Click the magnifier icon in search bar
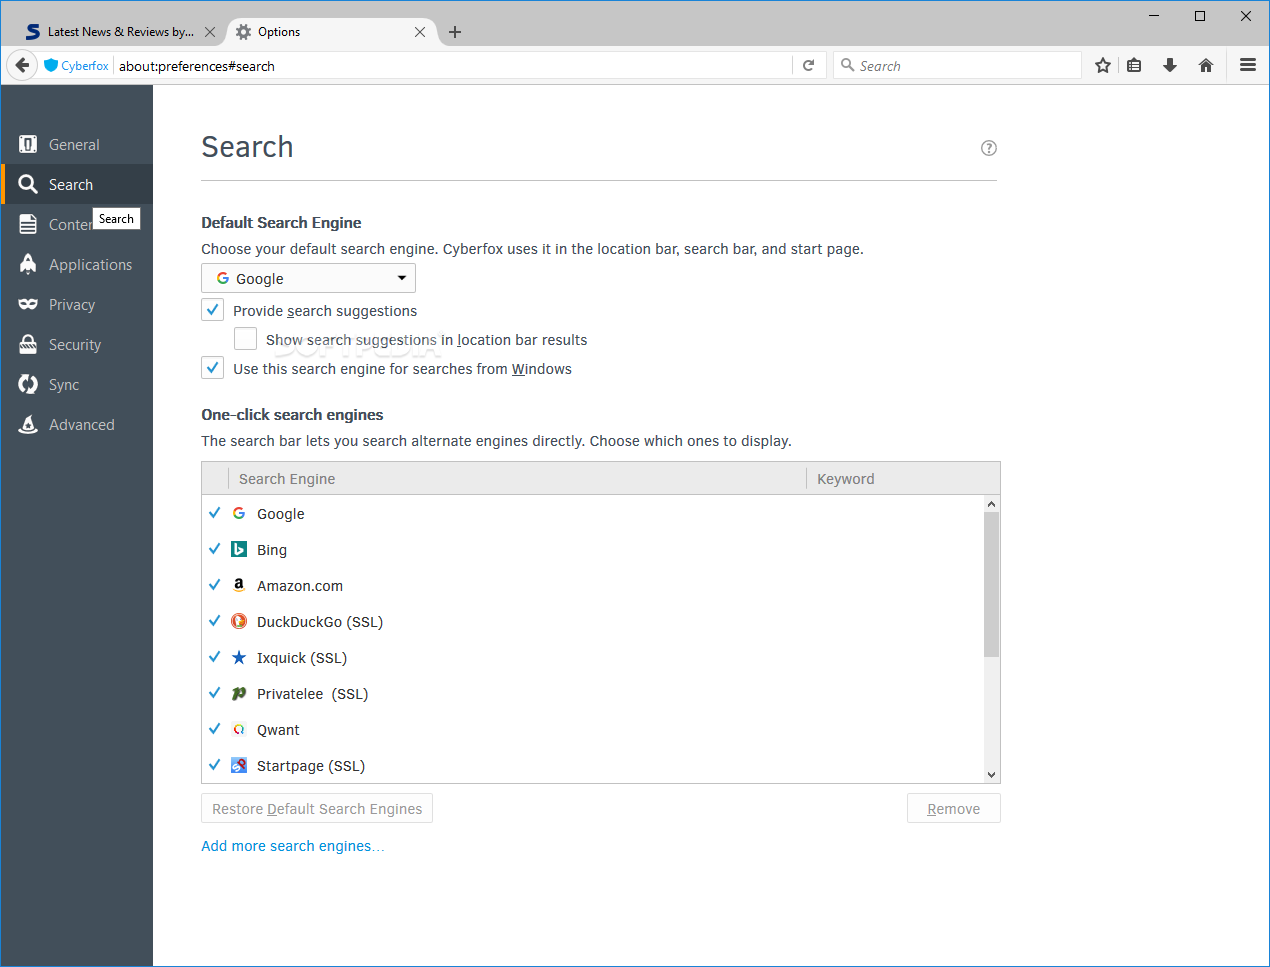Viewport: 1270px width, 967px height. tap(848, 65)
